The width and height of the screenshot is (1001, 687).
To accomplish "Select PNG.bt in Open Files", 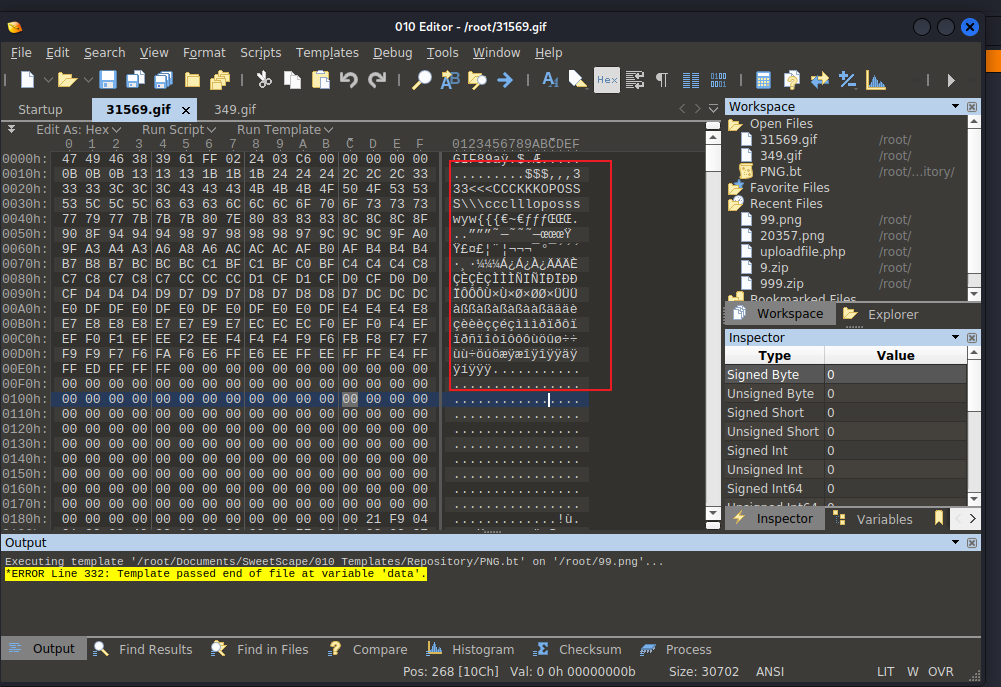I will pyautogui.click(x=780, y=171).
